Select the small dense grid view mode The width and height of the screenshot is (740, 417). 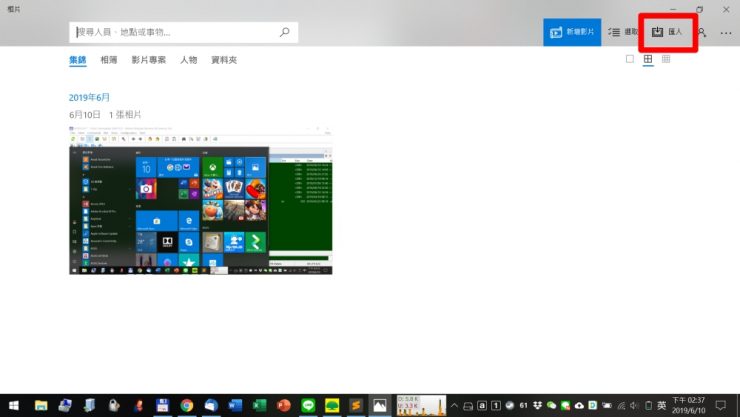(666, 59)
